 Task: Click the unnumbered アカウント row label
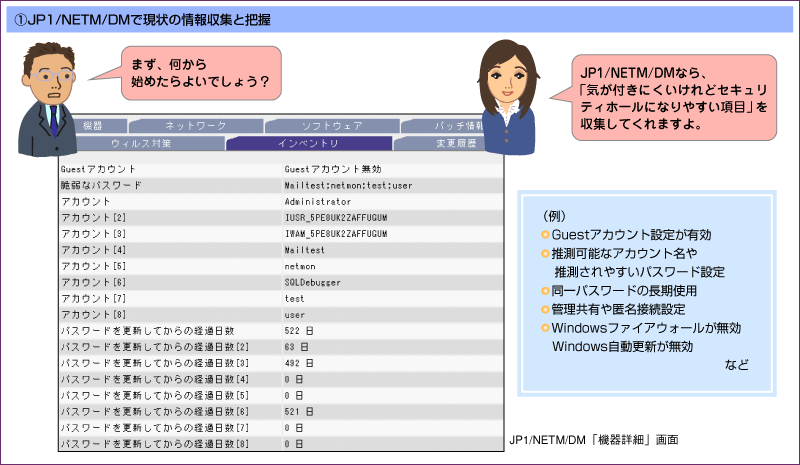[x=85, y=202]
